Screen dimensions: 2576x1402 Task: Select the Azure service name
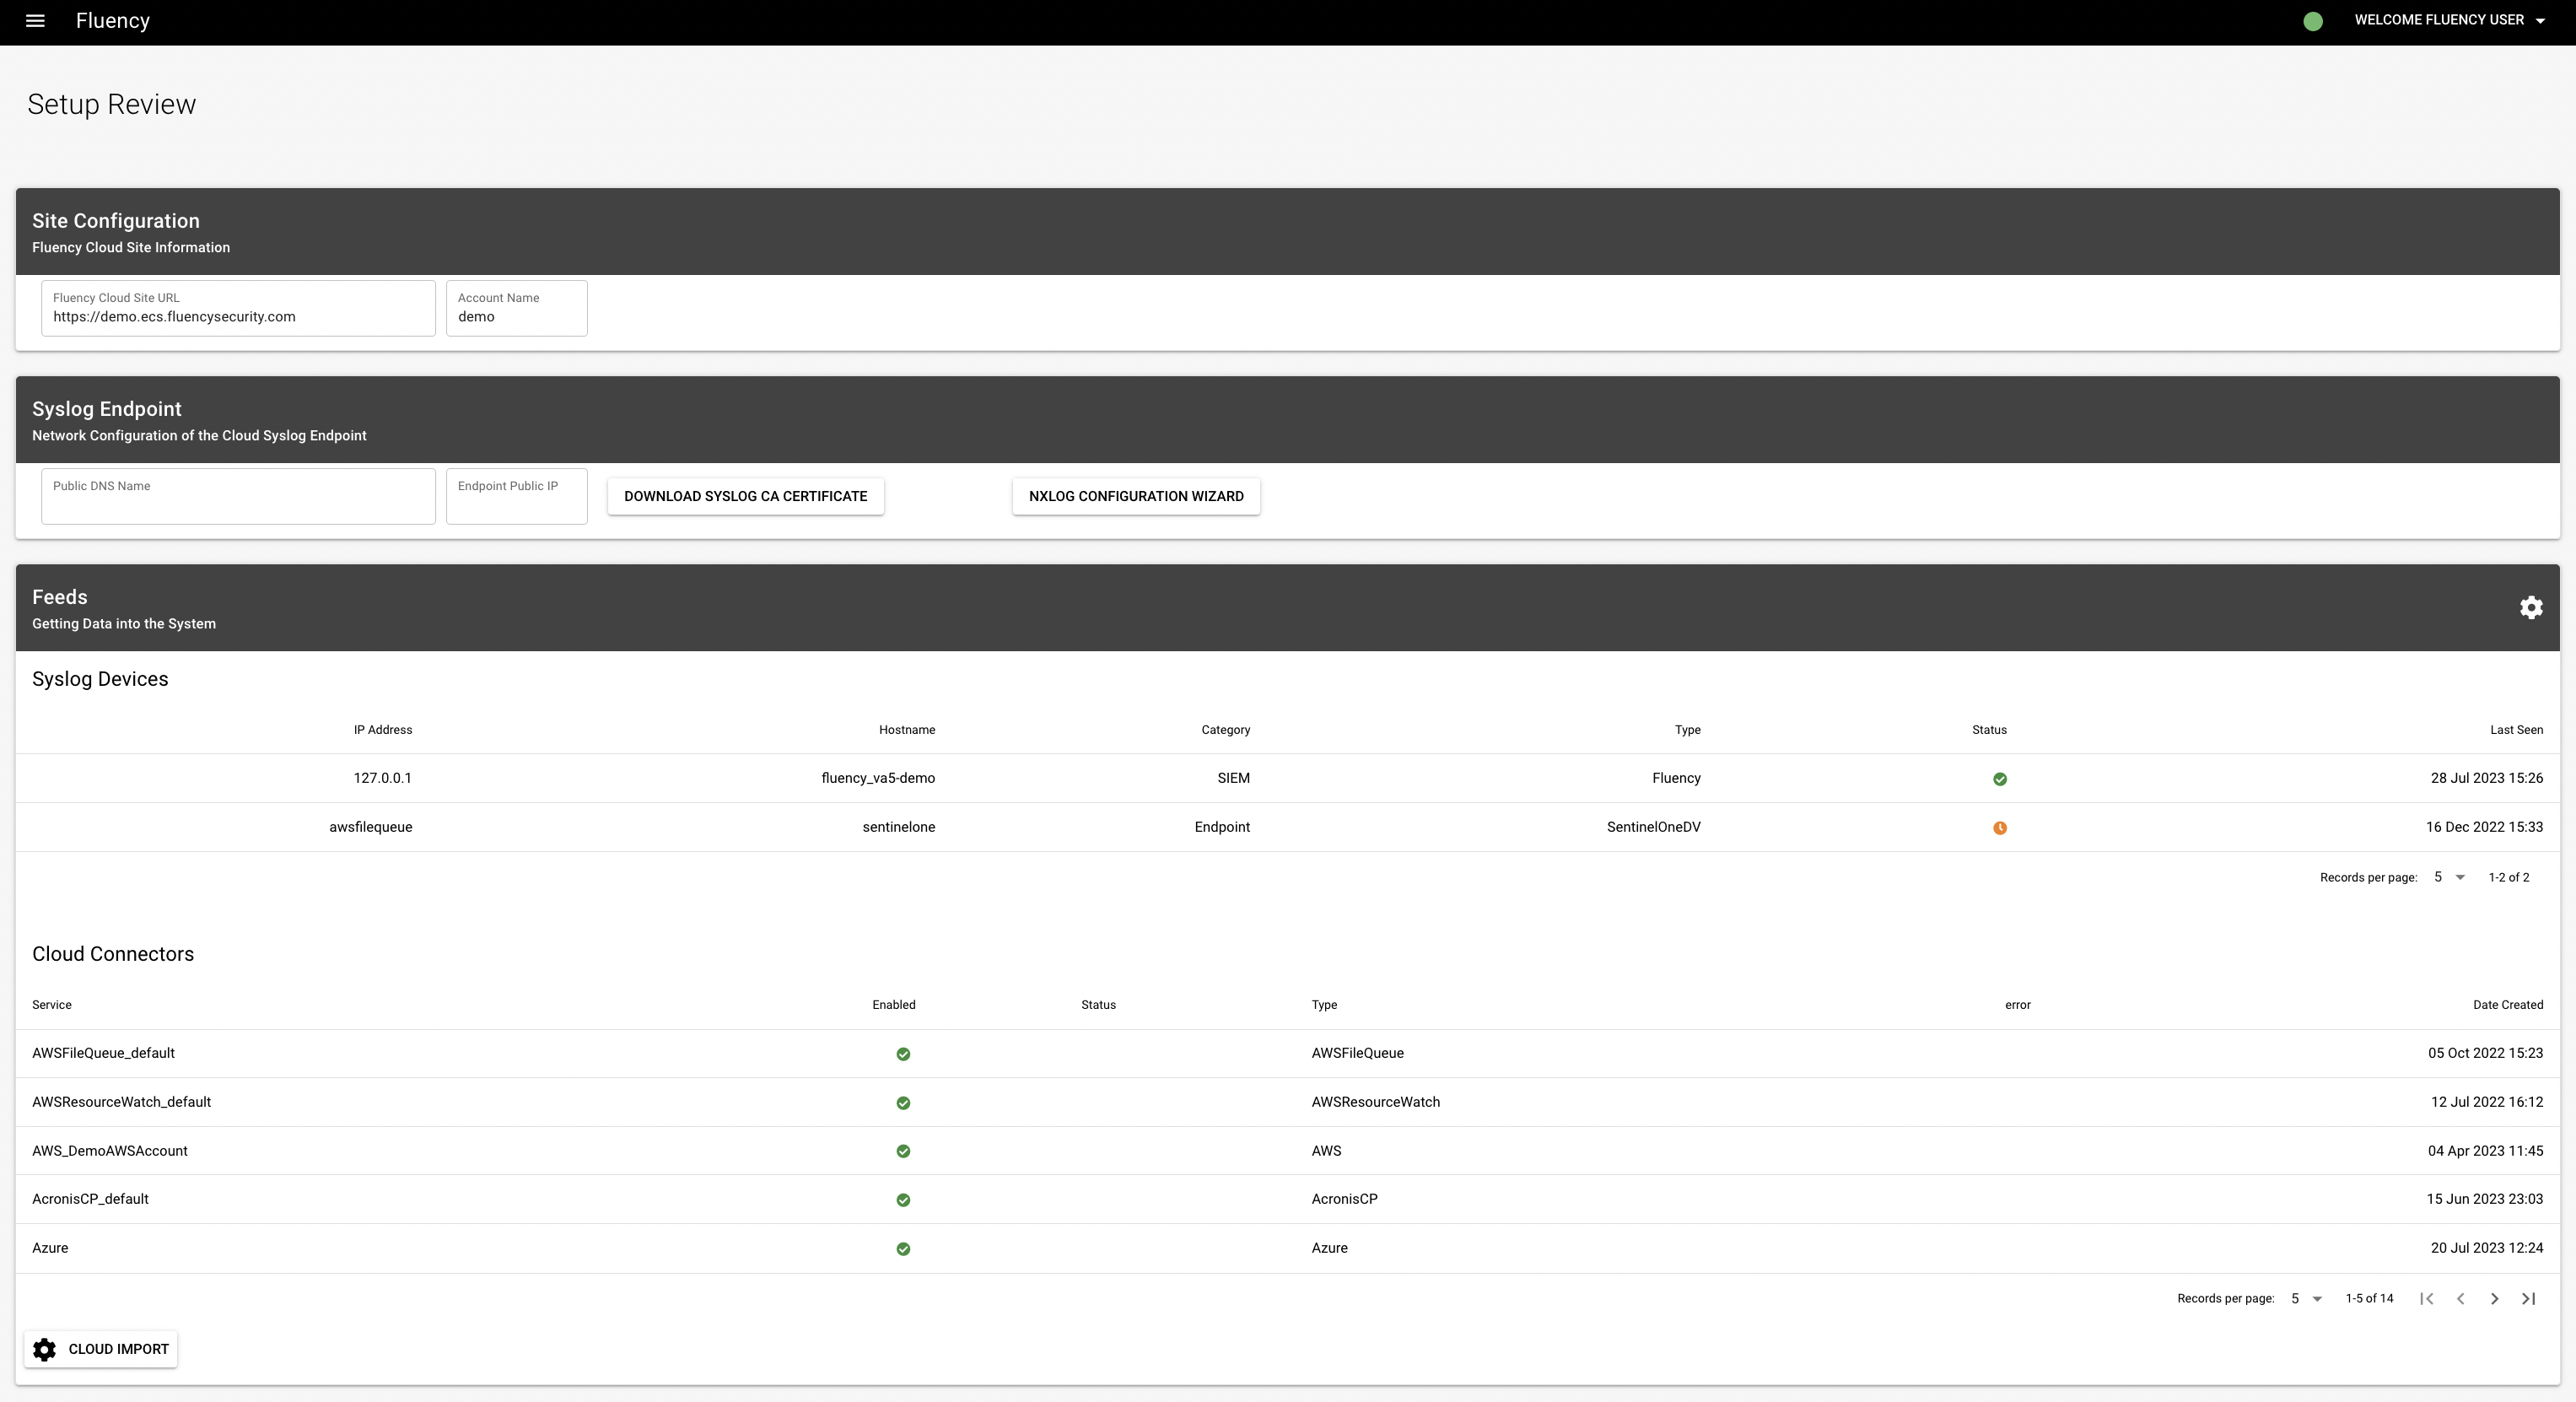(x=50, y=1248)
